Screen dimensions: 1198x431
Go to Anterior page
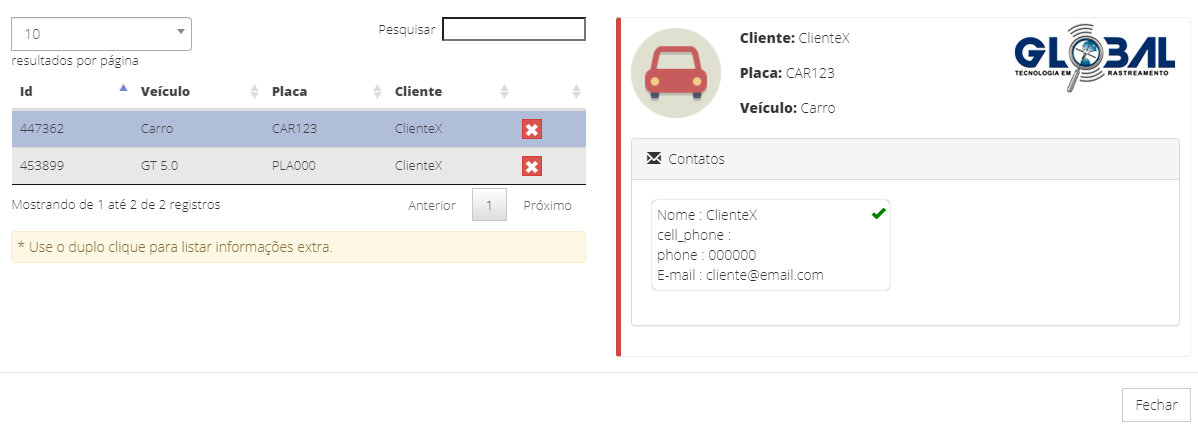pyautogui.click(x=432, y=205)
